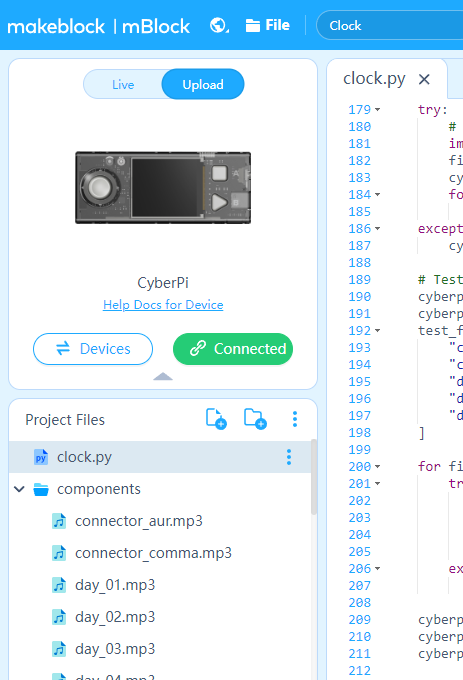
Task: Click the day_01.mp3 audio icon
Action: tap(59, 585)
